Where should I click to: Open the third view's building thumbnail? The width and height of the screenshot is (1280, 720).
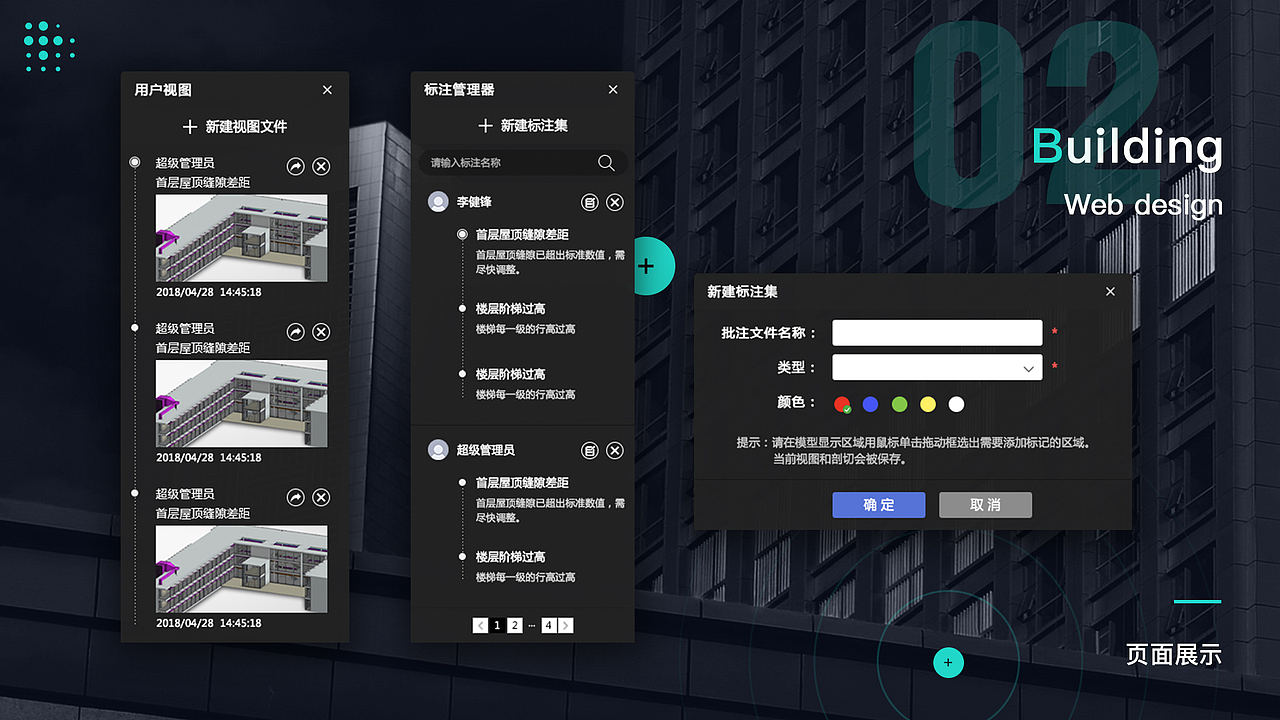point(242,569)
